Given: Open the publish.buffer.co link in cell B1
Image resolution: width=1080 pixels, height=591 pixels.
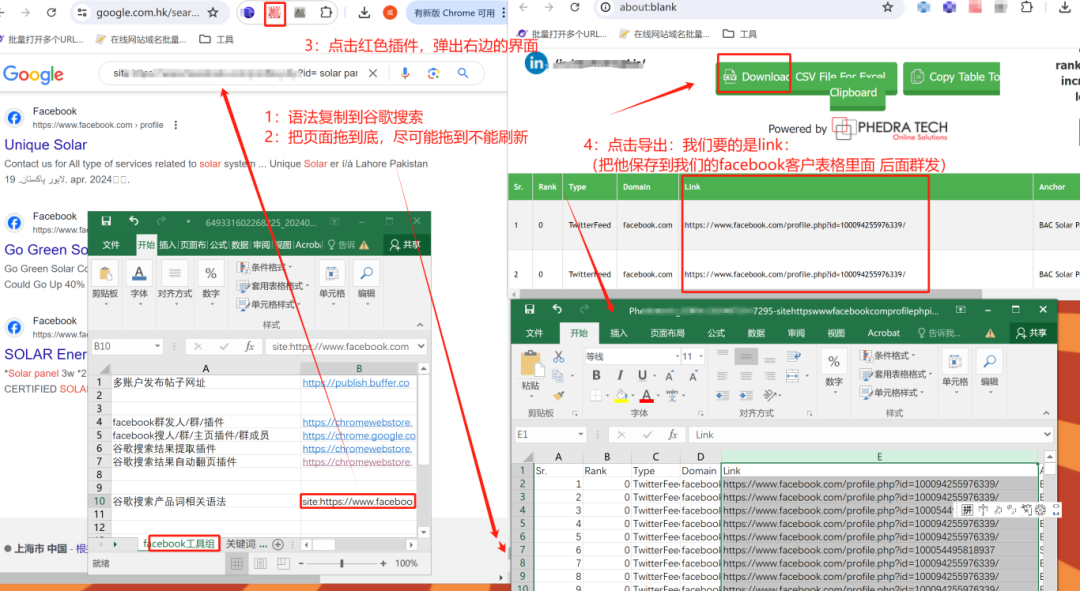Looking at the screenshot, I should coord(356,382).
